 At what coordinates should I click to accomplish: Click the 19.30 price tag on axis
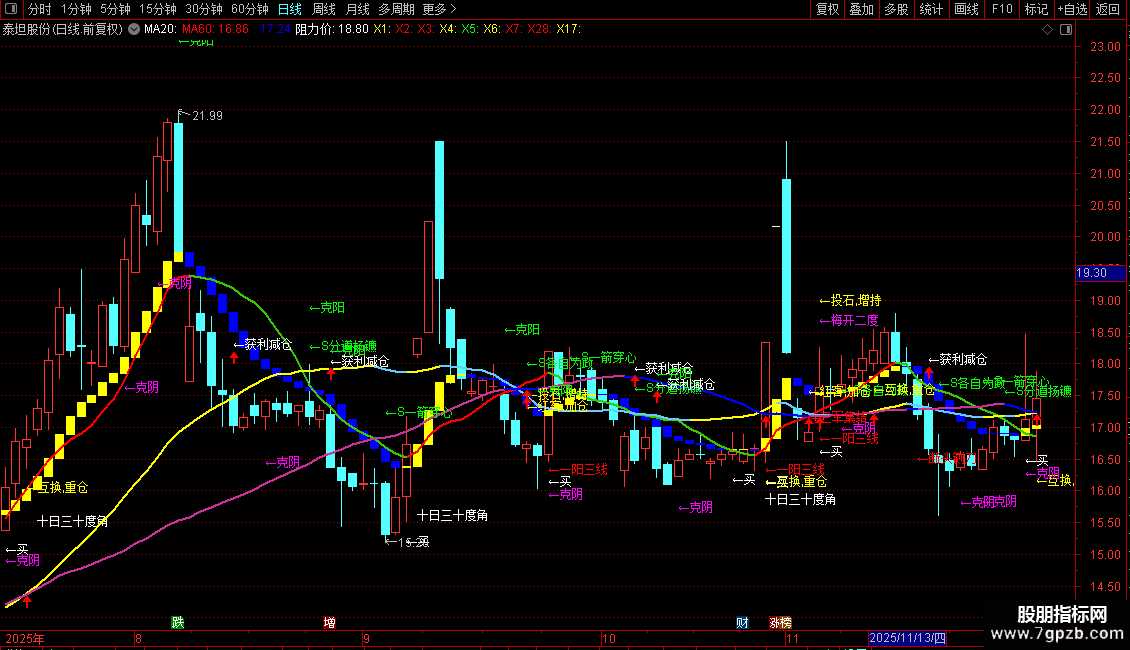click(1100, 273)
